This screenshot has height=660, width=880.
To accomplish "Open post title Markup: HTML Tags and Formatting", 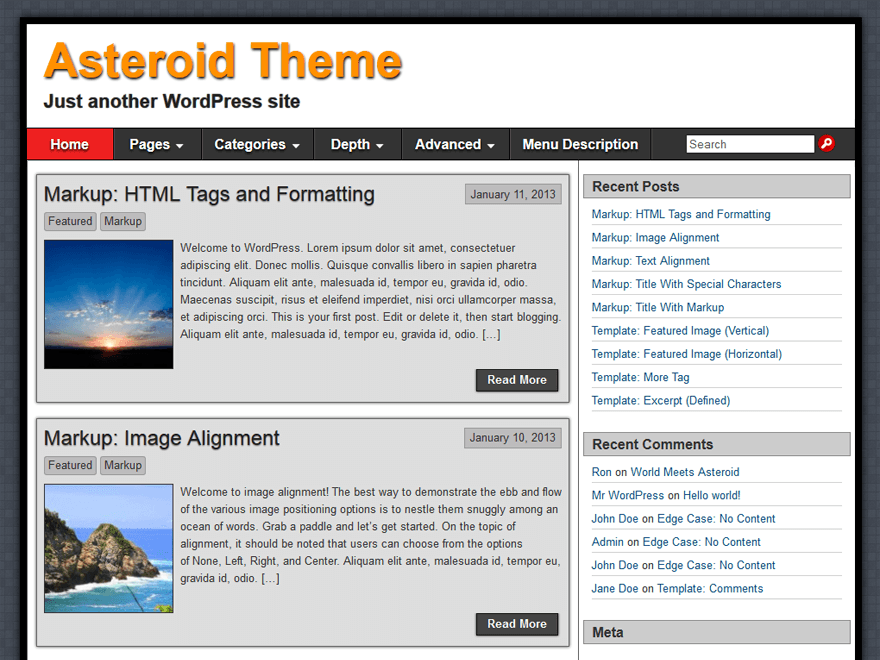I will pos(209,194).
